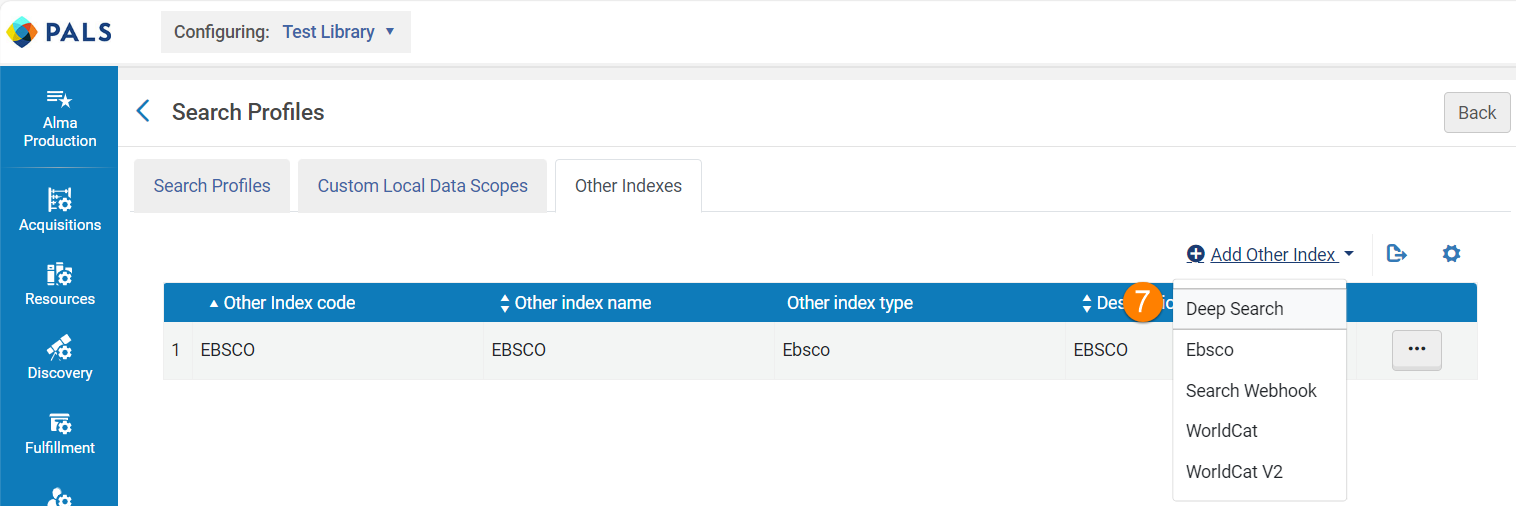This screenshot has width=1516, height=506.
Task: Open Alma Production sidebar menu
Action: coord(60,118)
